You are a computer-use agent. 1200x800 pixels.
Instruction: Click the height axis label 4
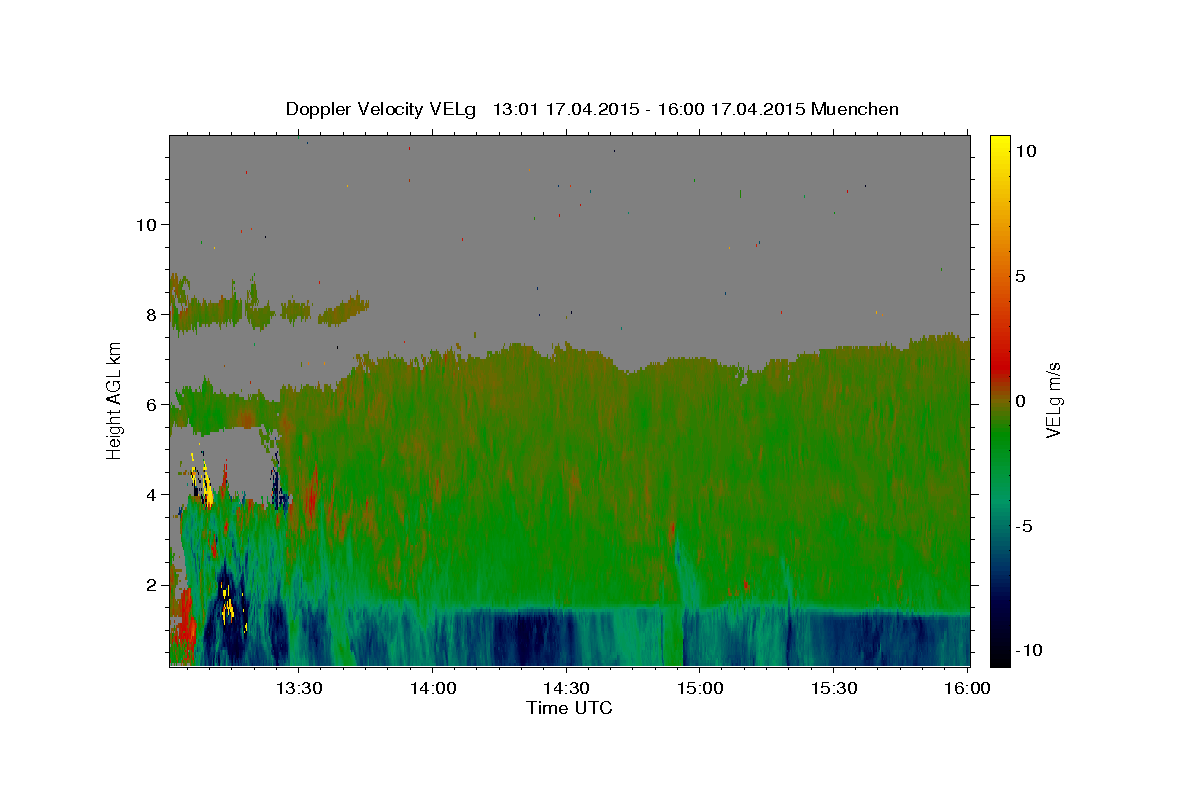[x=152, y=495]
